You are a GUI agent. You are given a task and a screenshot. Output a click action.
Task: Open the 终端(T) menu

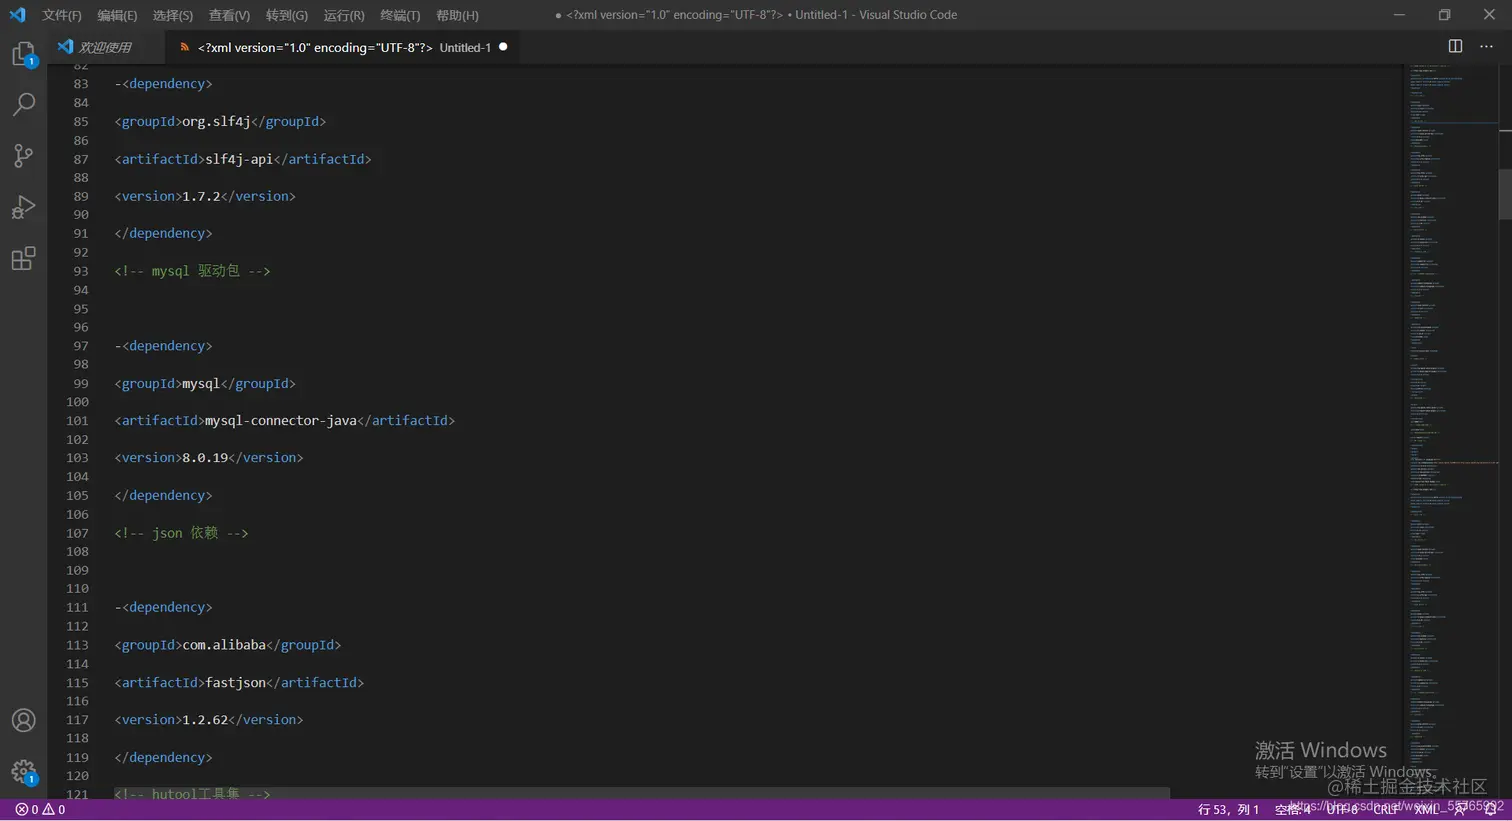coord(400,15)
